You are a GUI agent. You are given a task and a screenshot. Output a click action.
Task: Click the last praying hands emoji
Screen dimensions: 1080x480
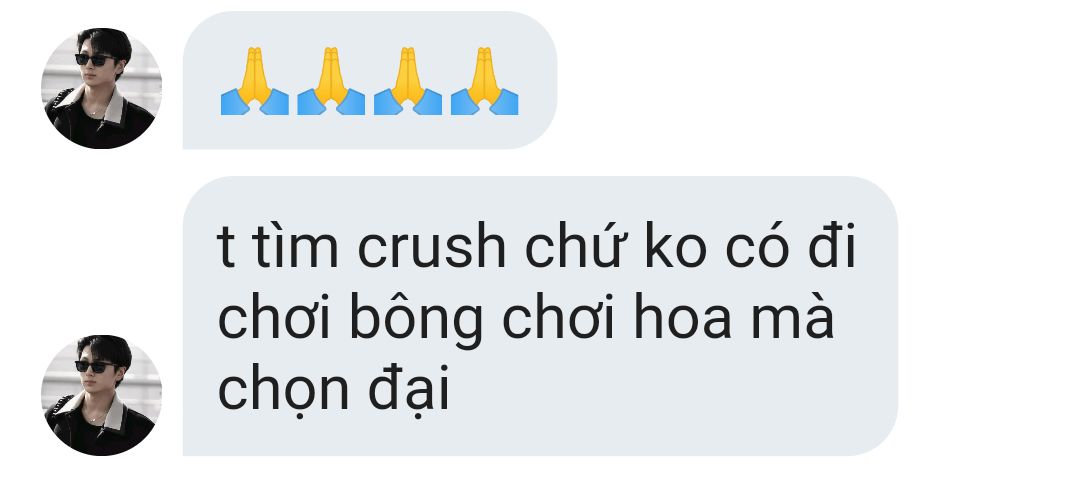484,81
